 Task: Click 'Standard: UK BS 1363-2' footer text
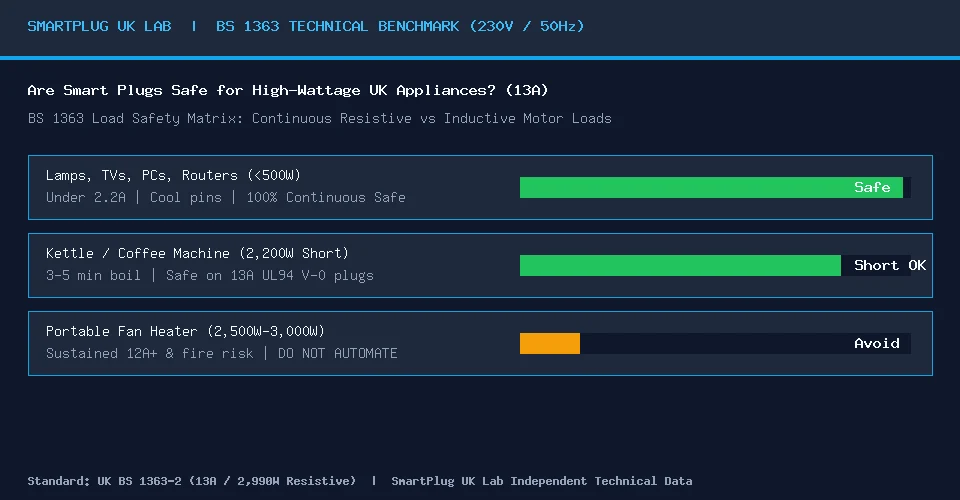coord(192,481)
